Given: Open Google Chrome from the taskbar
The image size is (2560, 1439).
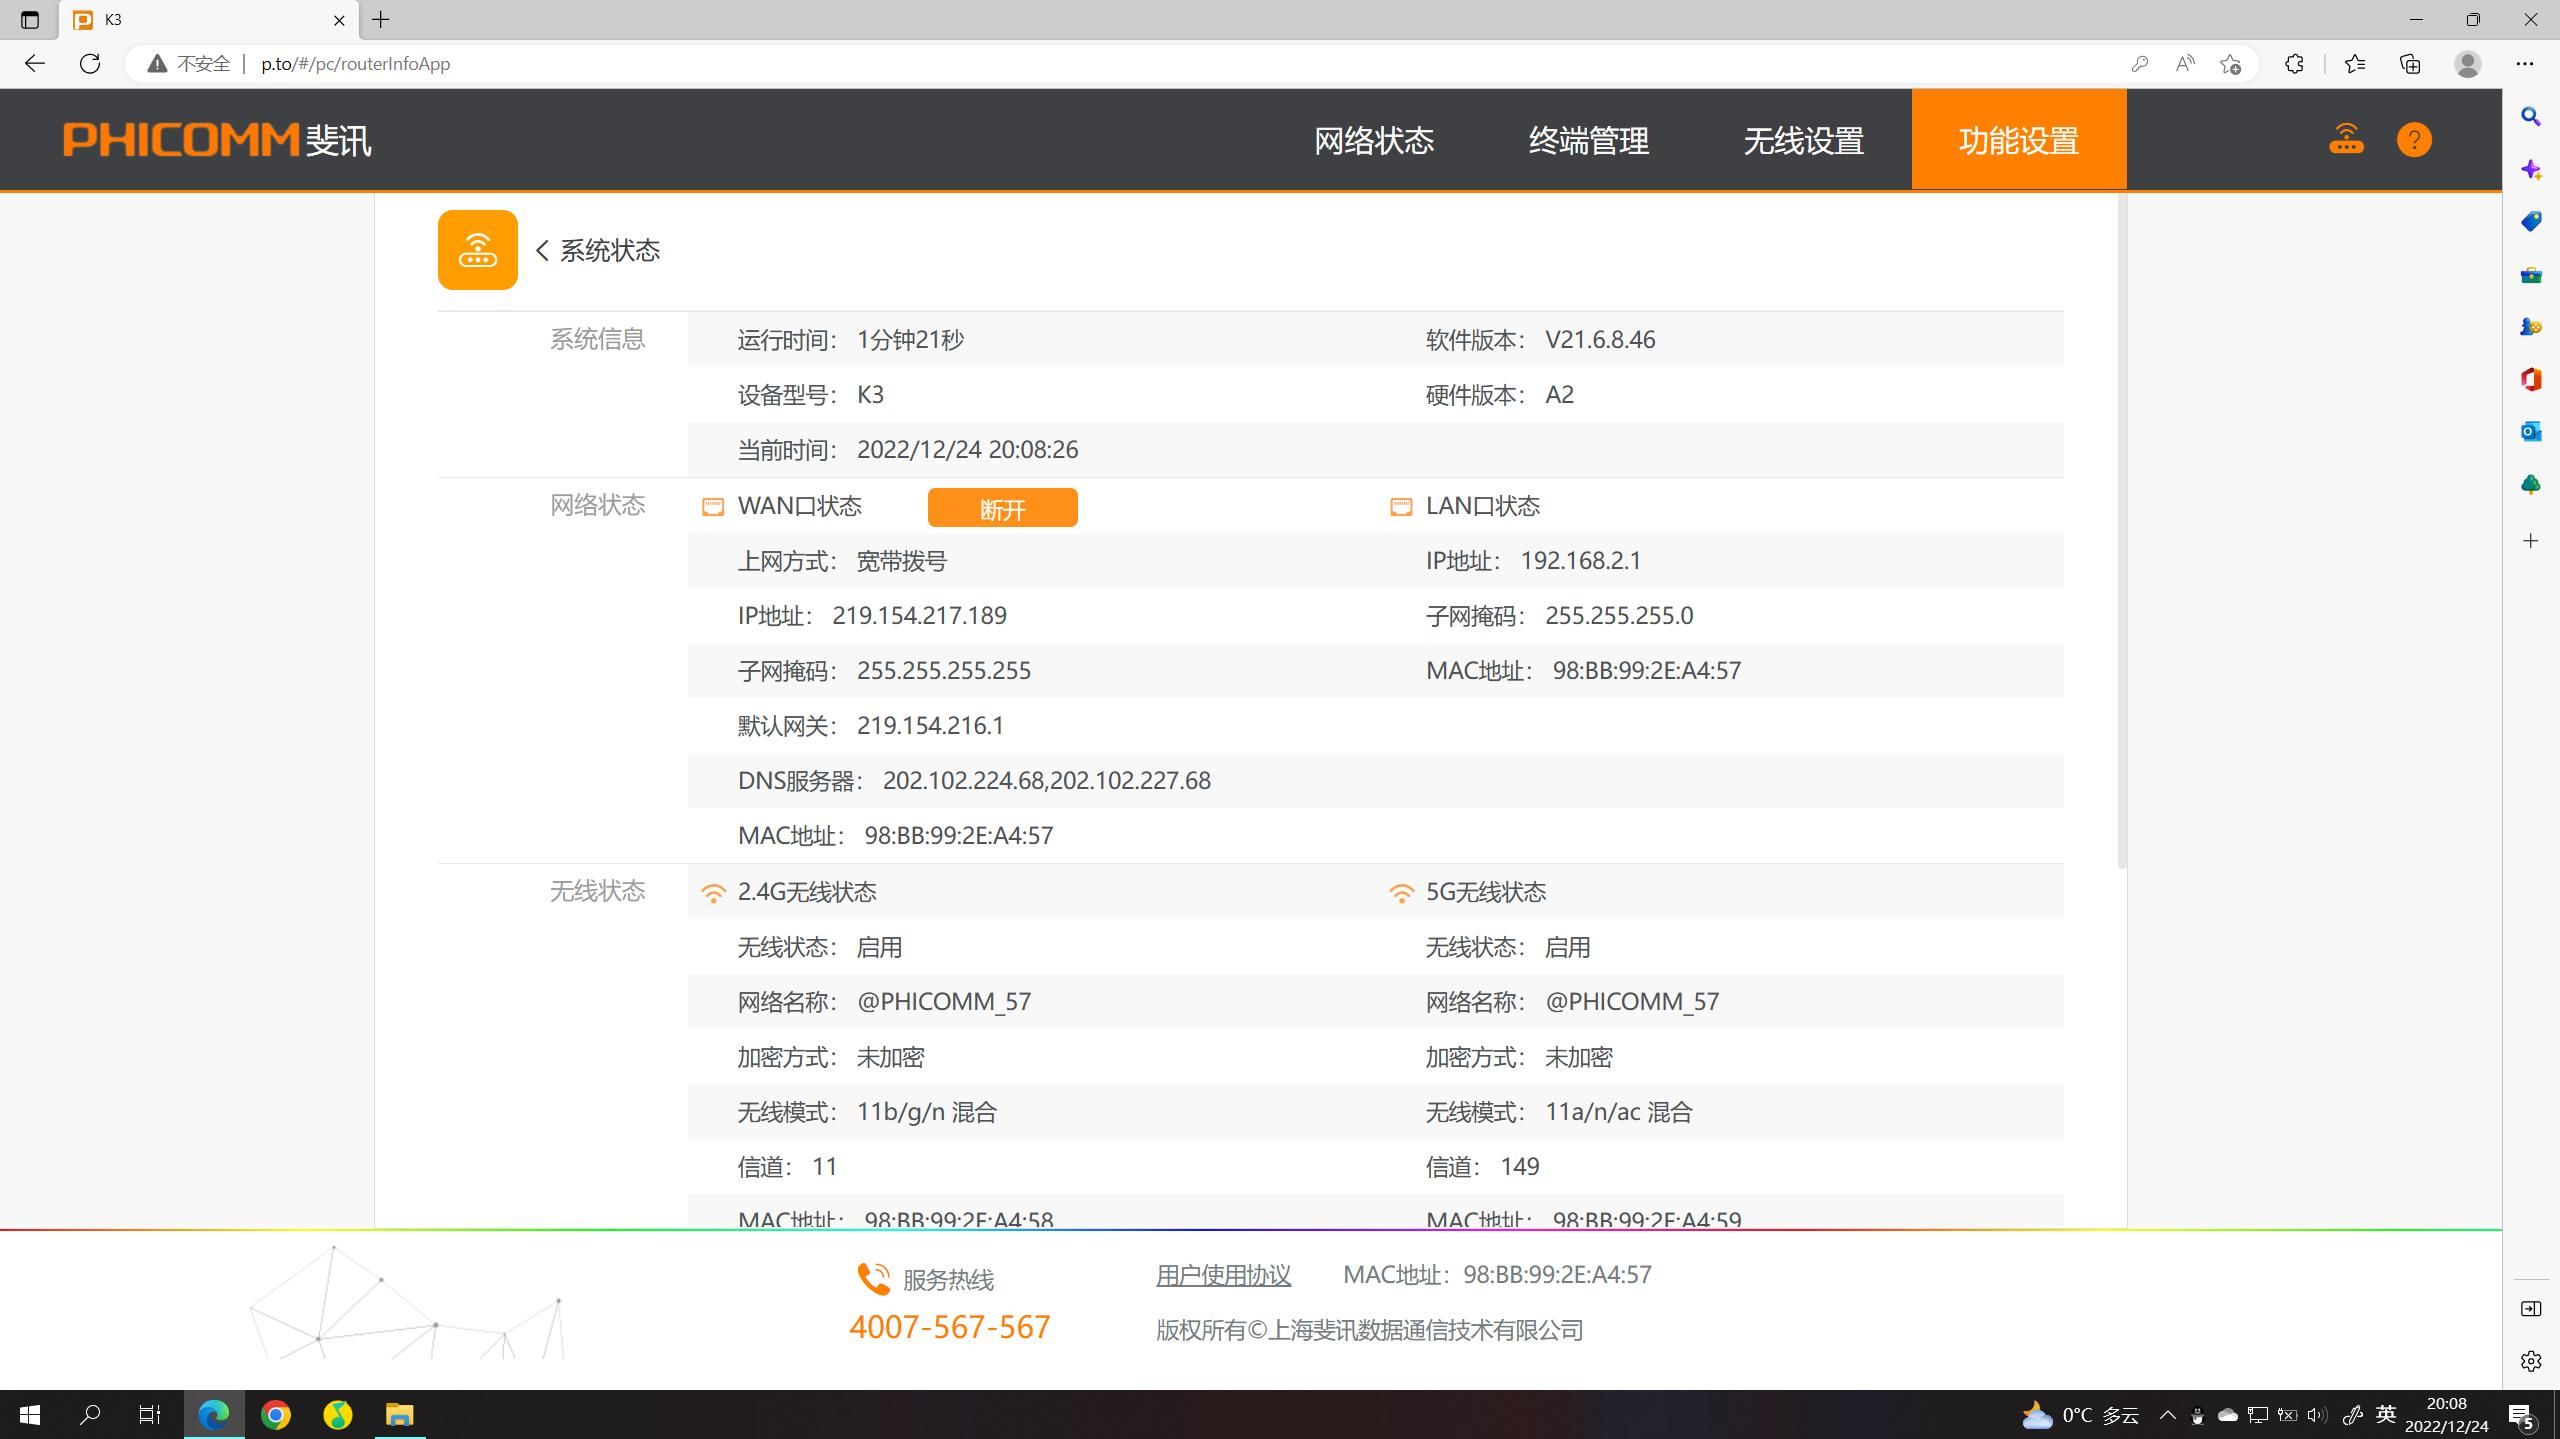Looking at the screenshot, I should (276, 1414).
